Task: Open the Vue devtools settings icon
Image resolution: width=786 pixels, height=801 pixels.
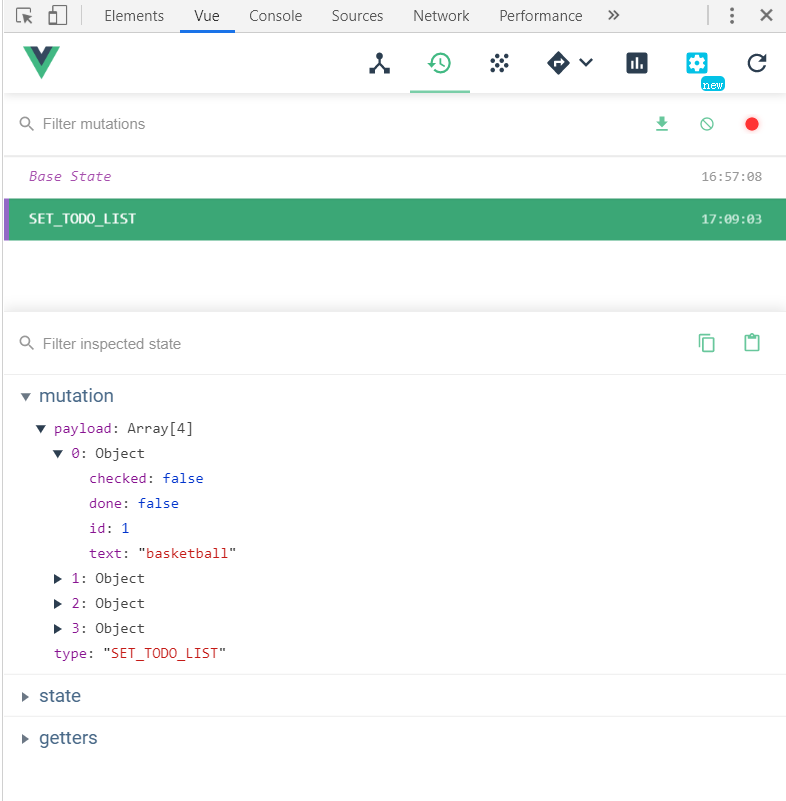Action: pos(696,63)
